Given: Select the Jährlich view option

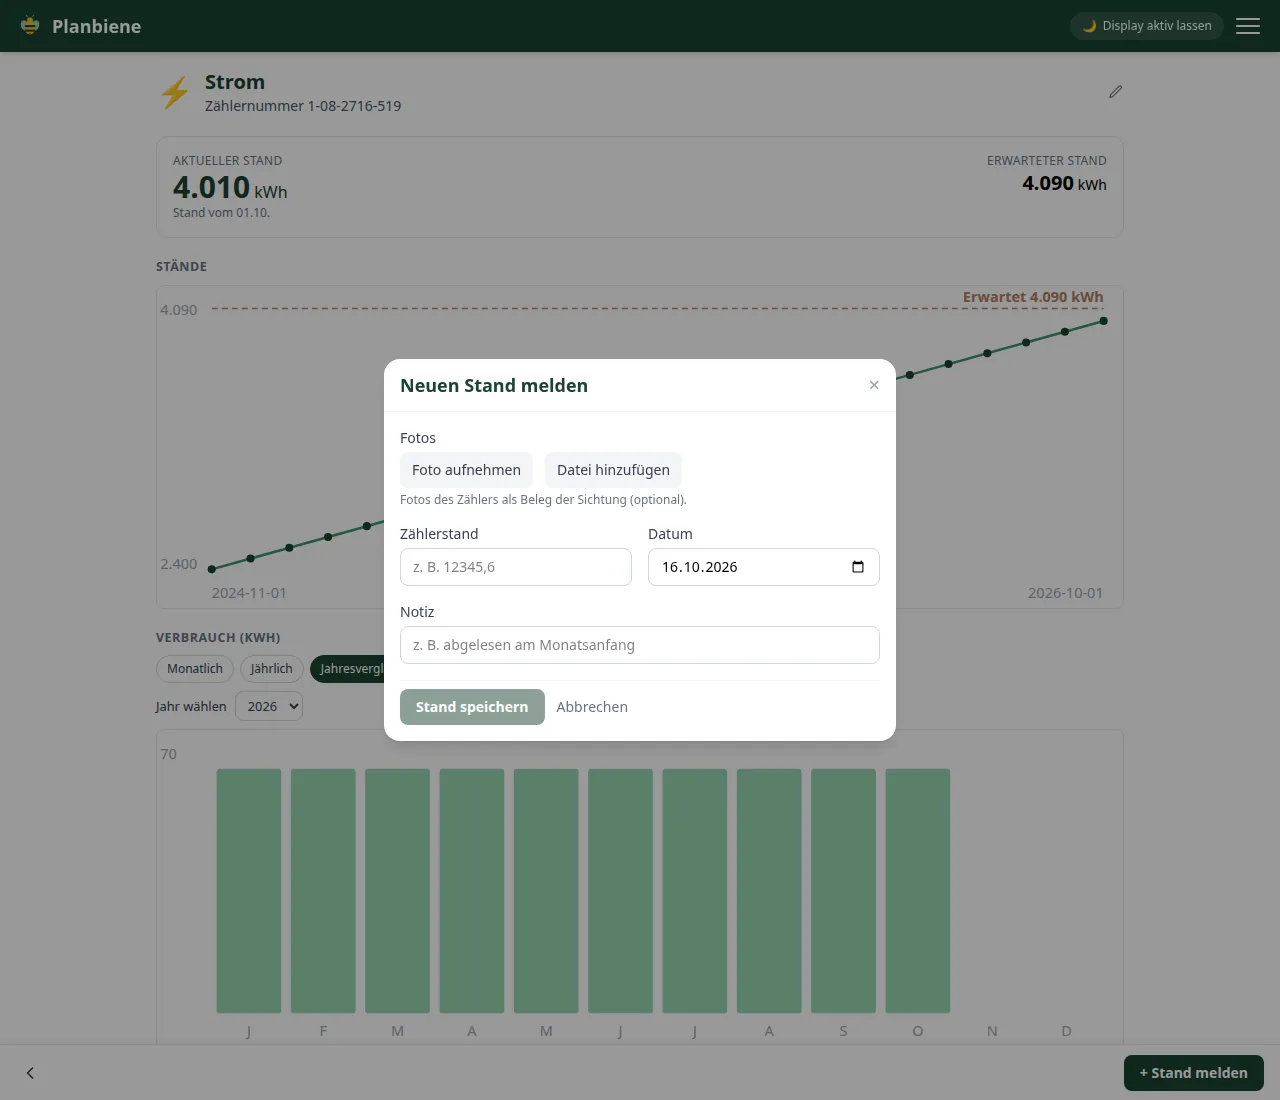Looking at the screenshot, I should click(x=272, y=669).
